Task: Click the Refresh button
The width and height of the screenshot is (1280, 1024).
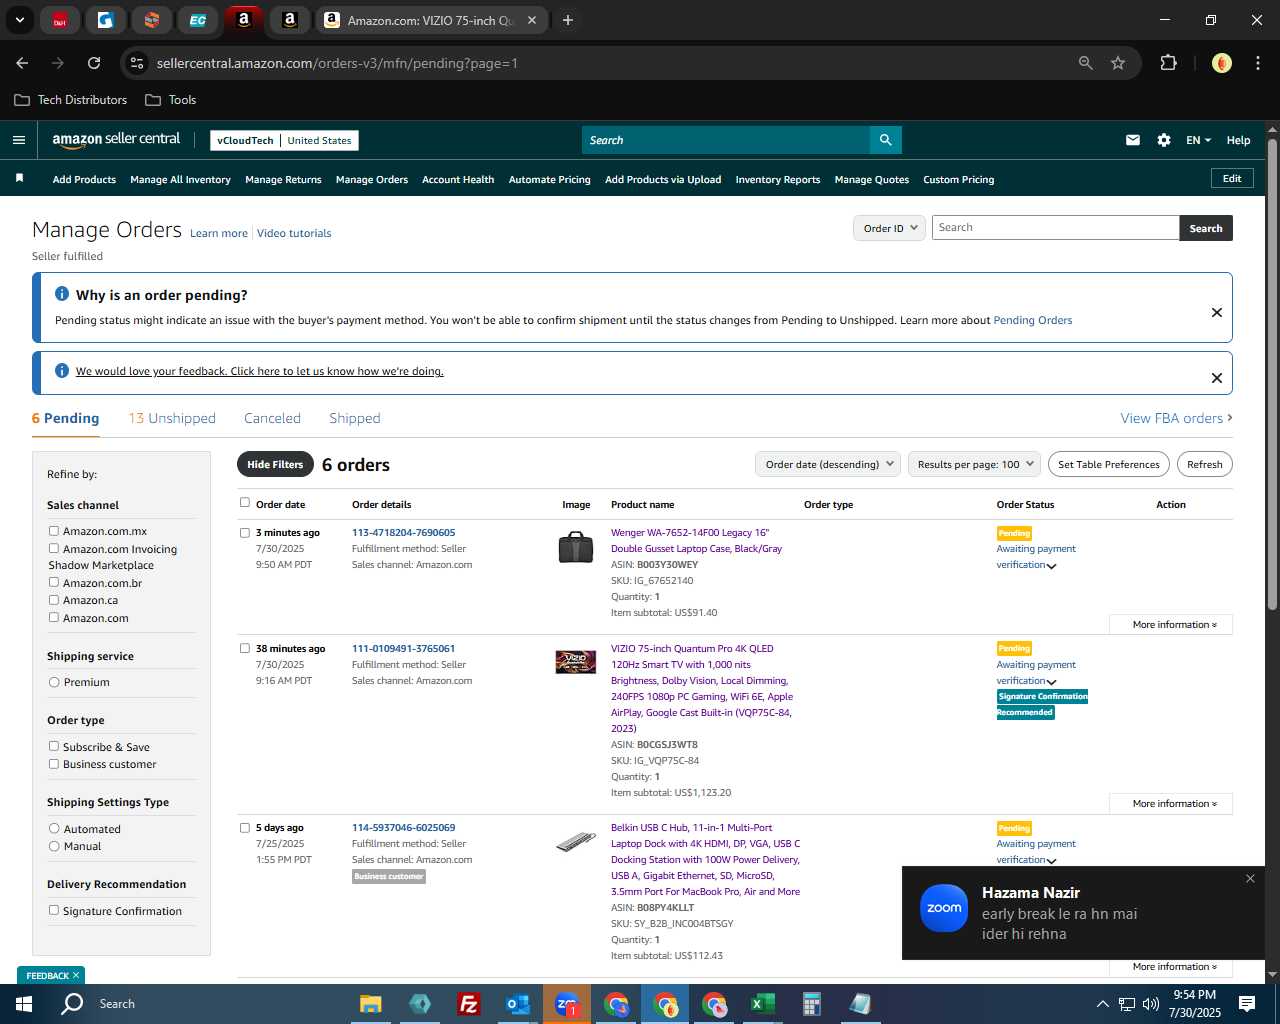Action: click(x=1205, y=464)
